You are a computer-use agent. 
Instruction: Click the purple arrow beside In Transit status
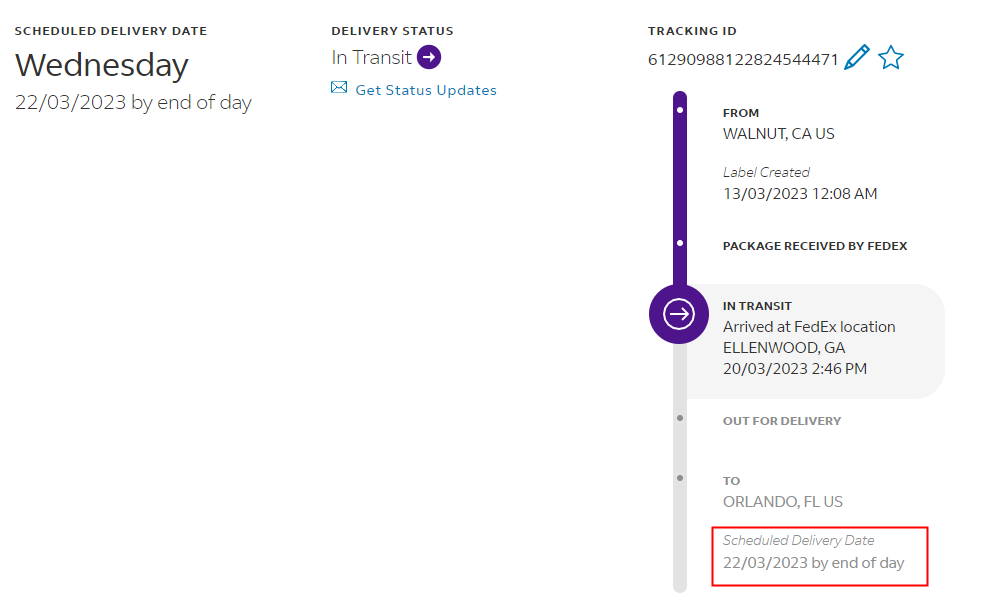pyautogui.click(x=429, y=57)
